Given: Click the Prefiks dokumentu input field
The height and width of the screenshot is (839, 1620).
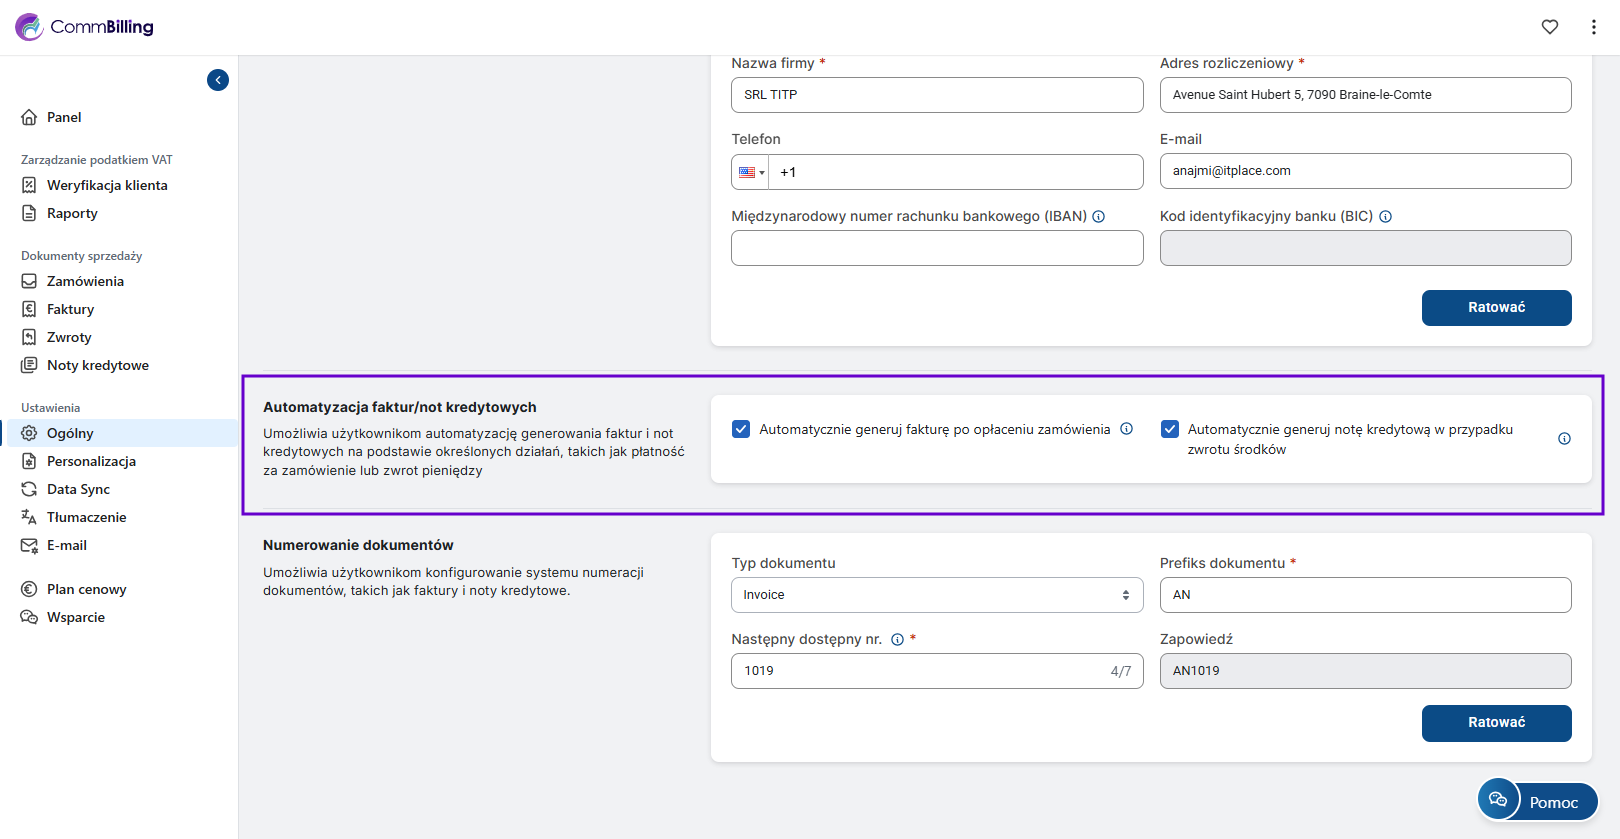Looking at the screenshot, I should point(1364,595).
